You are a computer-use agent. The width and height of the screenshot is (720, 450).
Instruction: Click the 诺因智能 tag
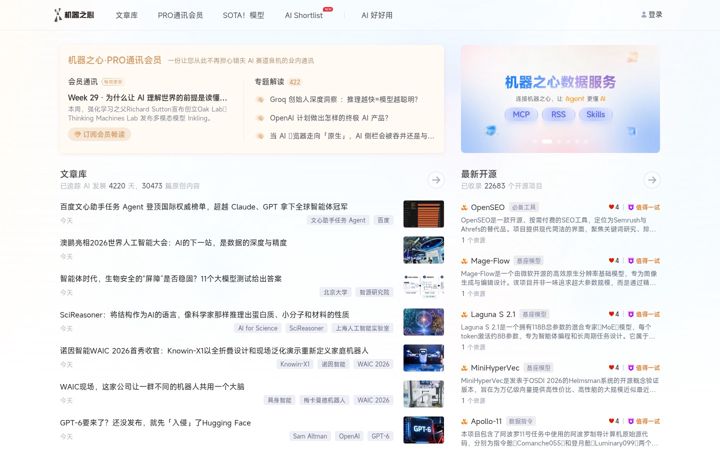coord(333,364)
